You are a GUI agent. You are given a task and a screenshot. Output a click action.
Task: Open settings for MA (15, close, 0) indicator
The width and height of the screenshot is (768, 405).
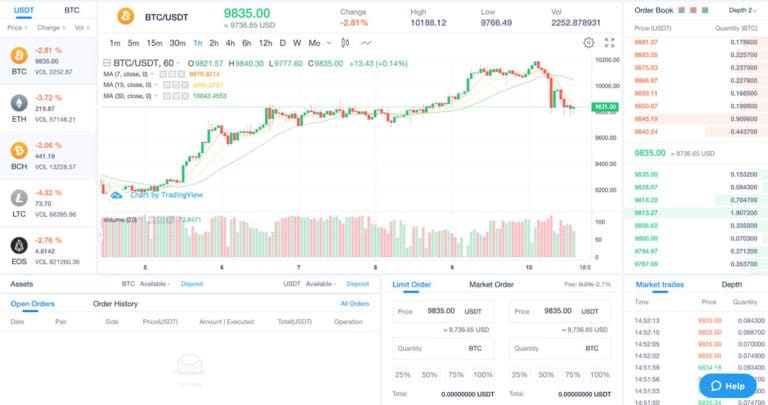[x=176, y=85]
